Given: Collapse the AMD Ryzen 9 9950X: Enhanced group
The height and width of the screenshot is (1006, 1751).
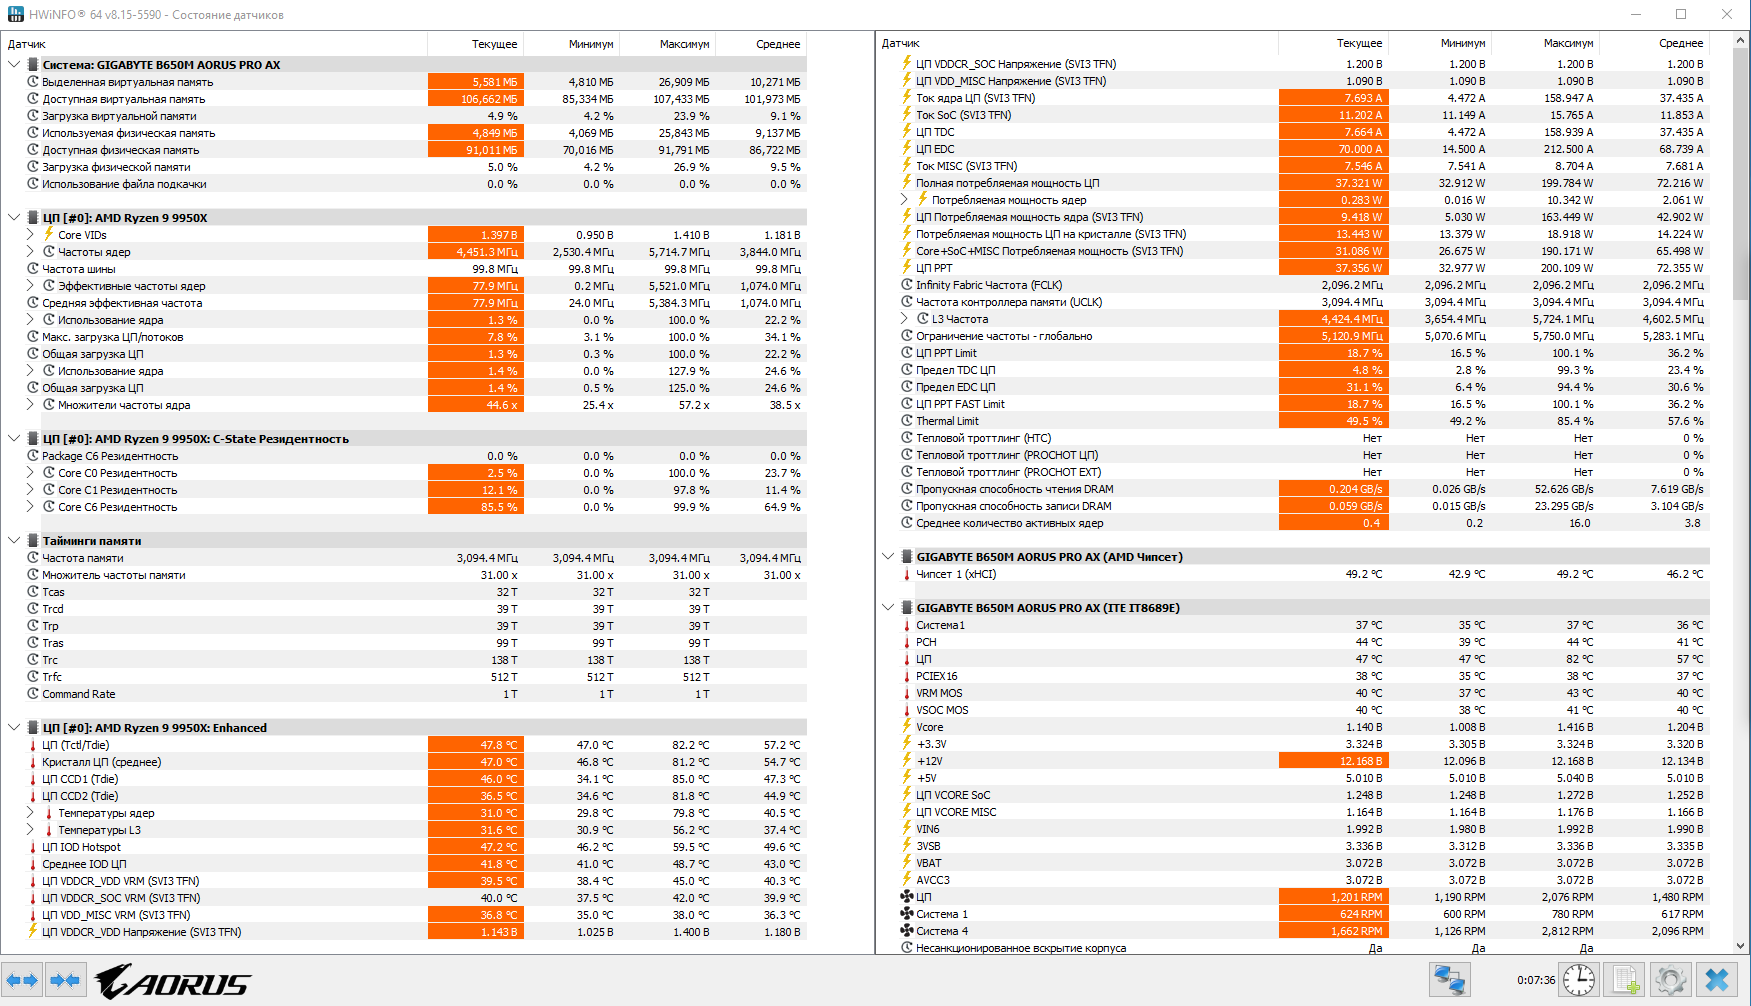Looking at the screenshot, I should (x=14, y=728).
